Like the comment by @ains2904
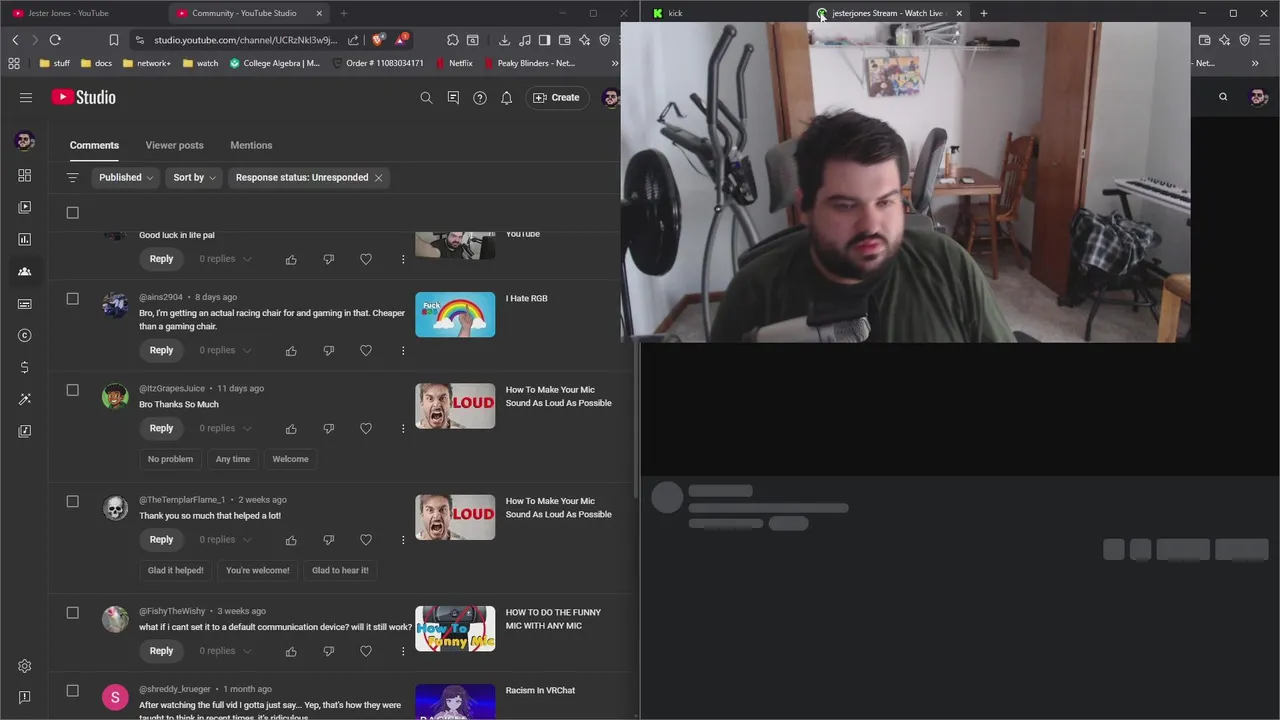Image resolution: width=1280 pixels, height=720 pixels. tap(291, 350)
